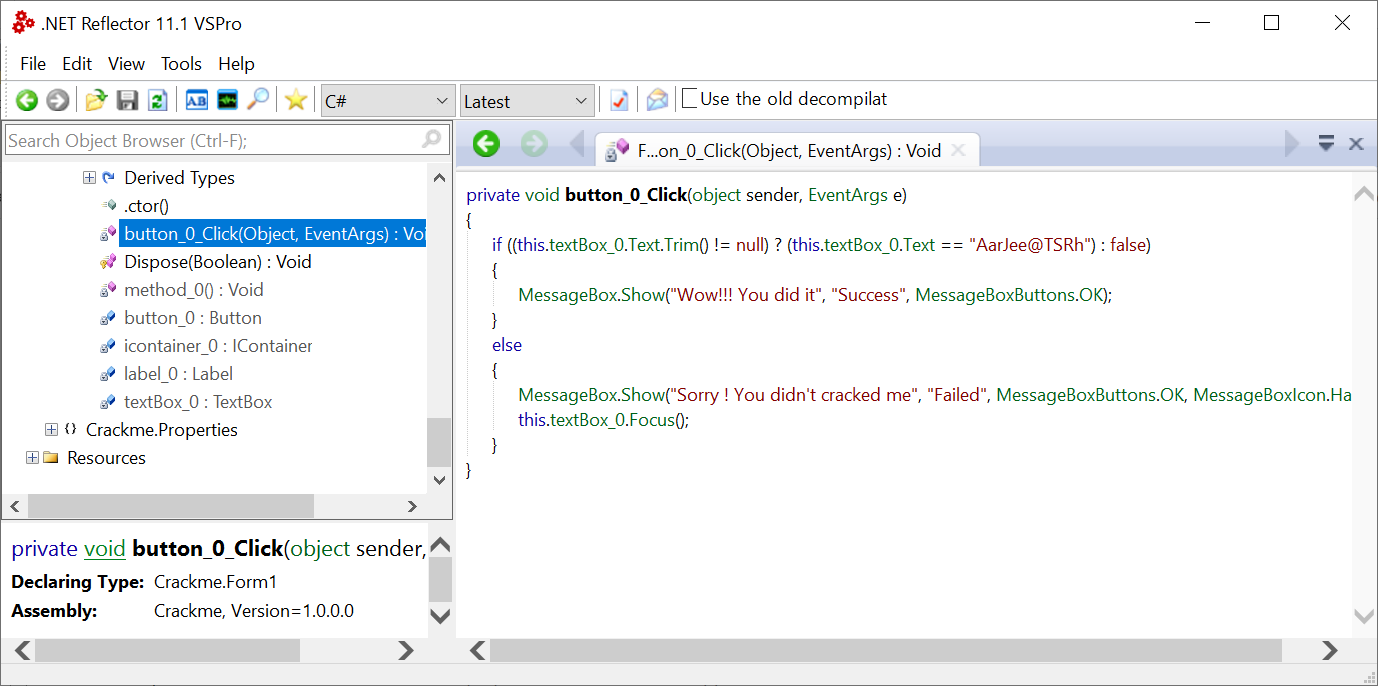
Task: Click the Search Object Browser field
Action: (x=212, y=141)
